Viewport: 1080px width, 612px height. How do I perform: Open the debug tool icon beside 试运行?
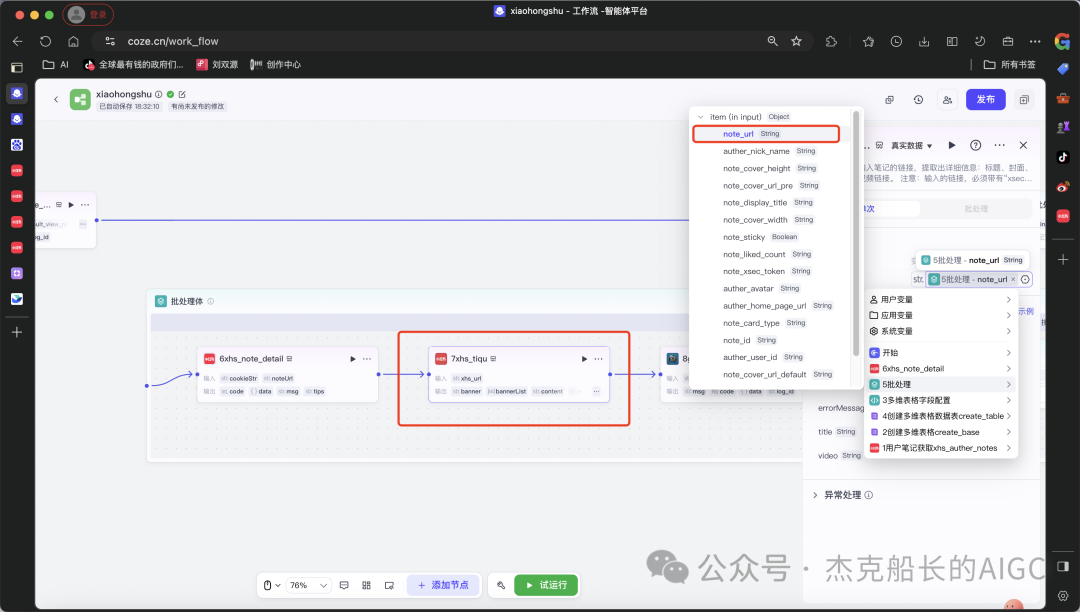pos(501,585)
